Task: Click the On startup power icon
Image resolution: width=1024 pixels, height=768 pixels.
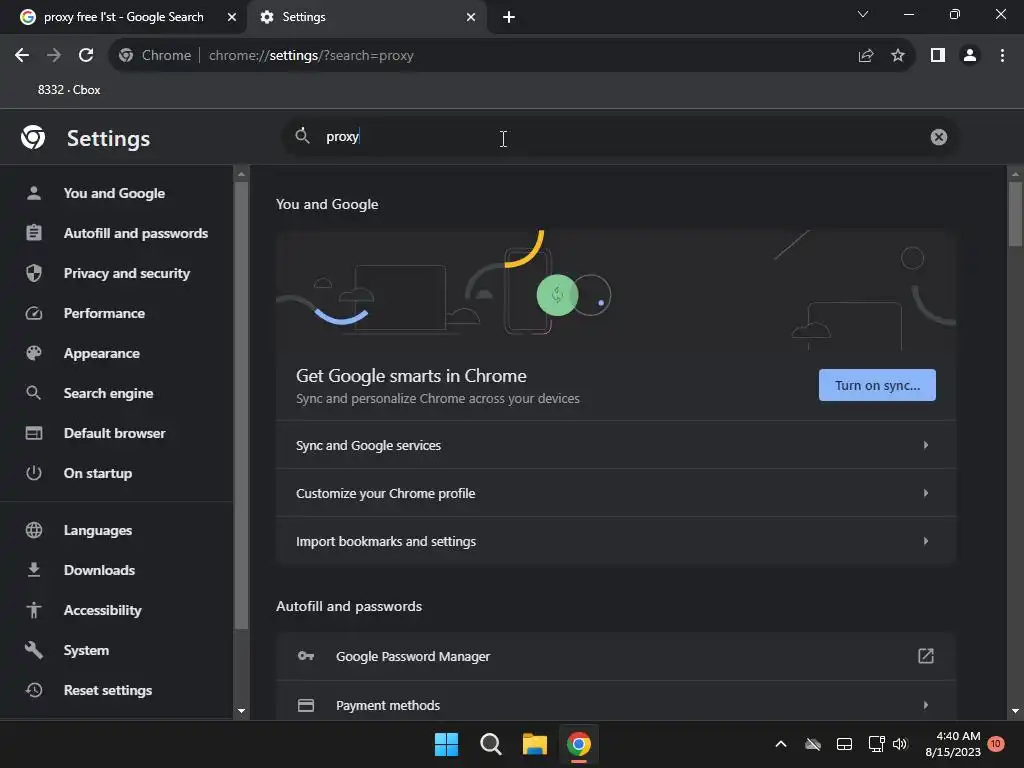Action: point(34,473)
